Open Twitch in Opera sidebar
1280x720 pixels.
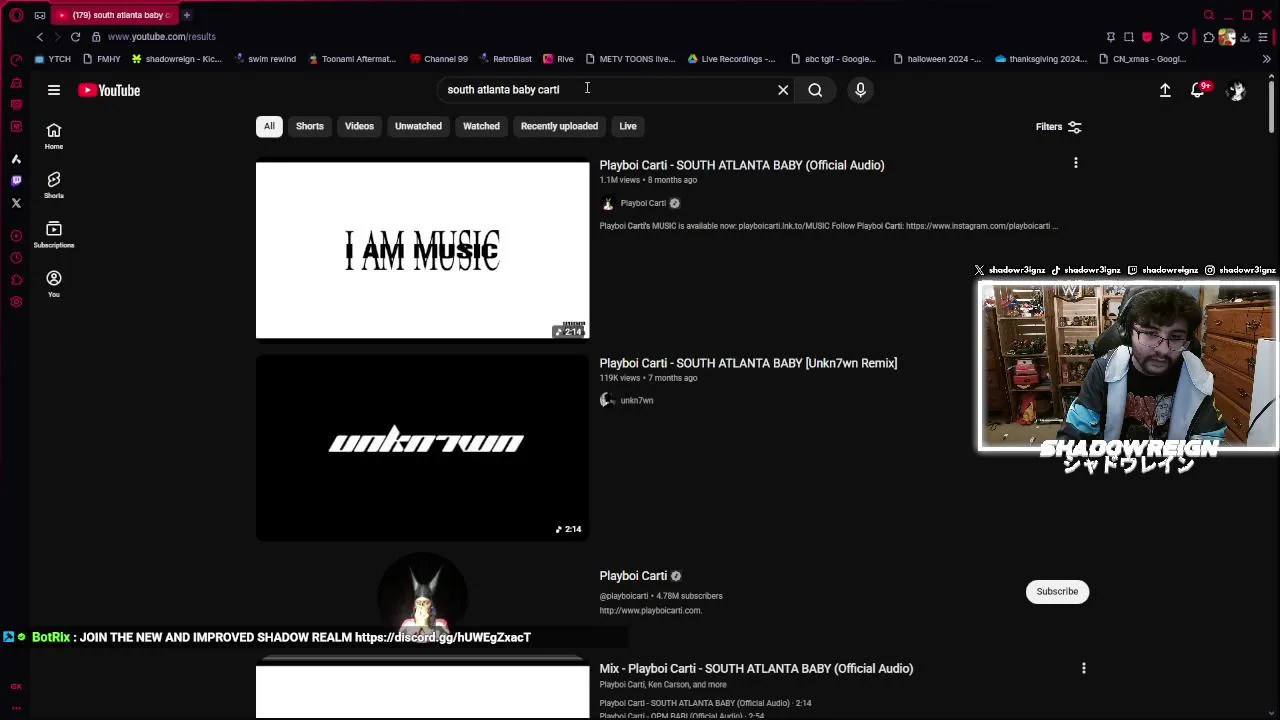16,181
